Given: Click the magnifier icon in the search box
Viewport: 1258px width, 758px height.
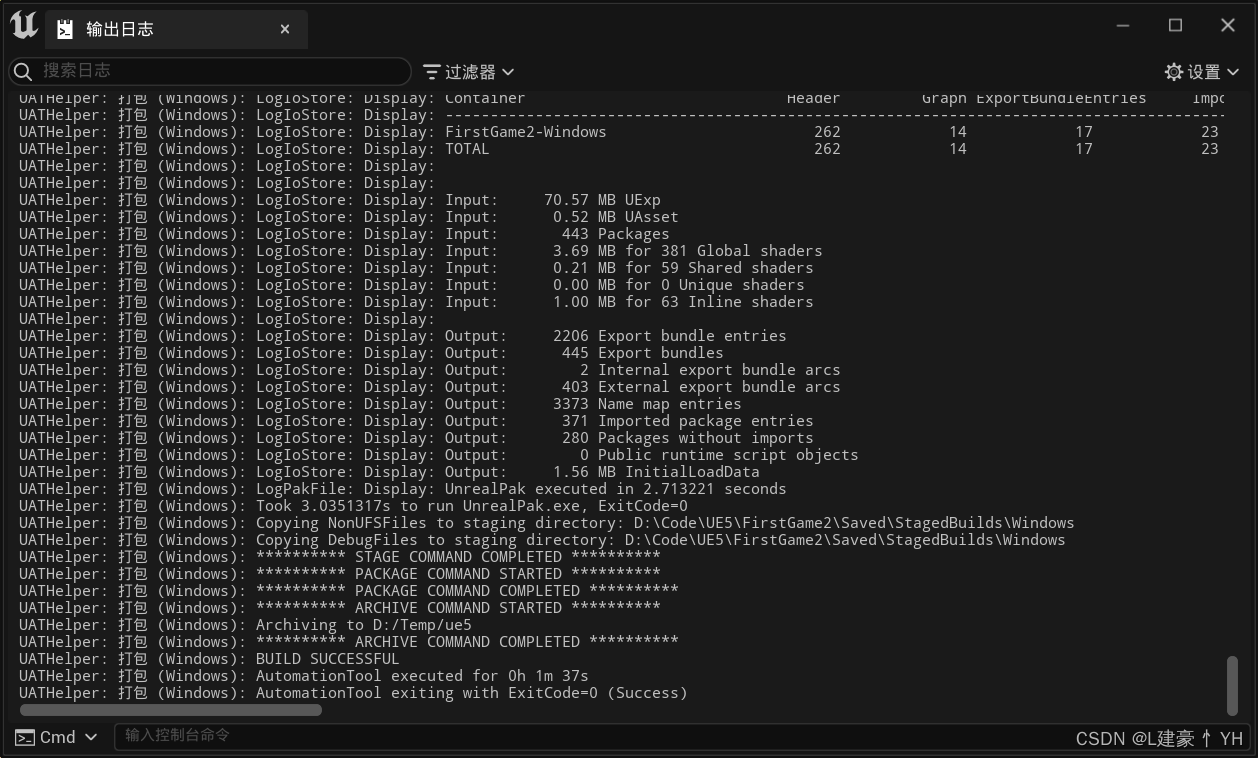Looking at the screenshot, I should click(x=24, y=71).
